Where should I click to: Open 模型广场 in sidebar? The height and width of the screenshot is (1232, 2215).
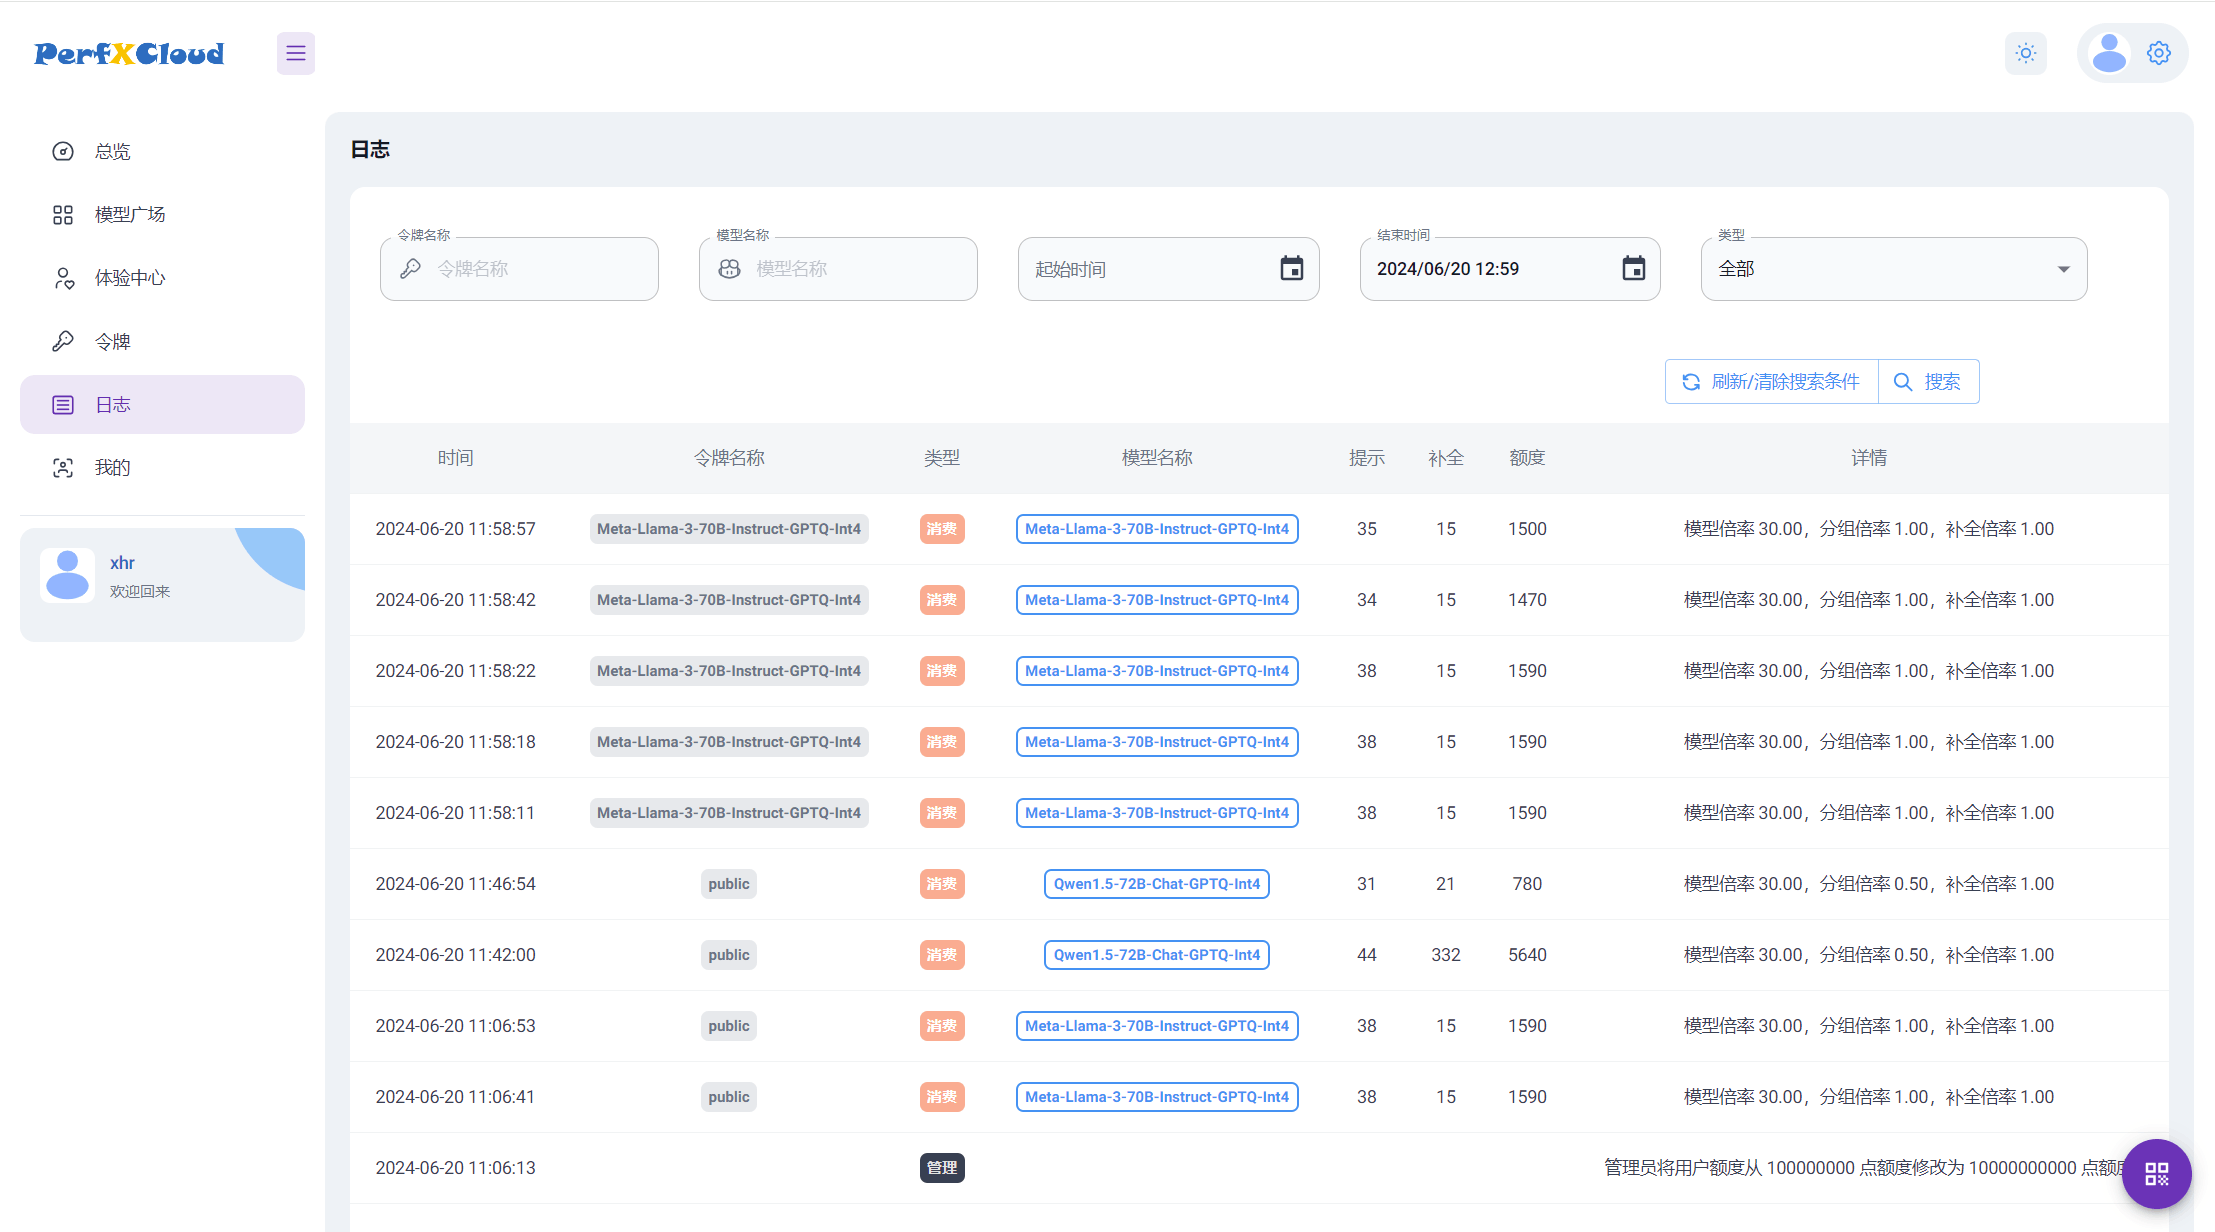(162, 214)
